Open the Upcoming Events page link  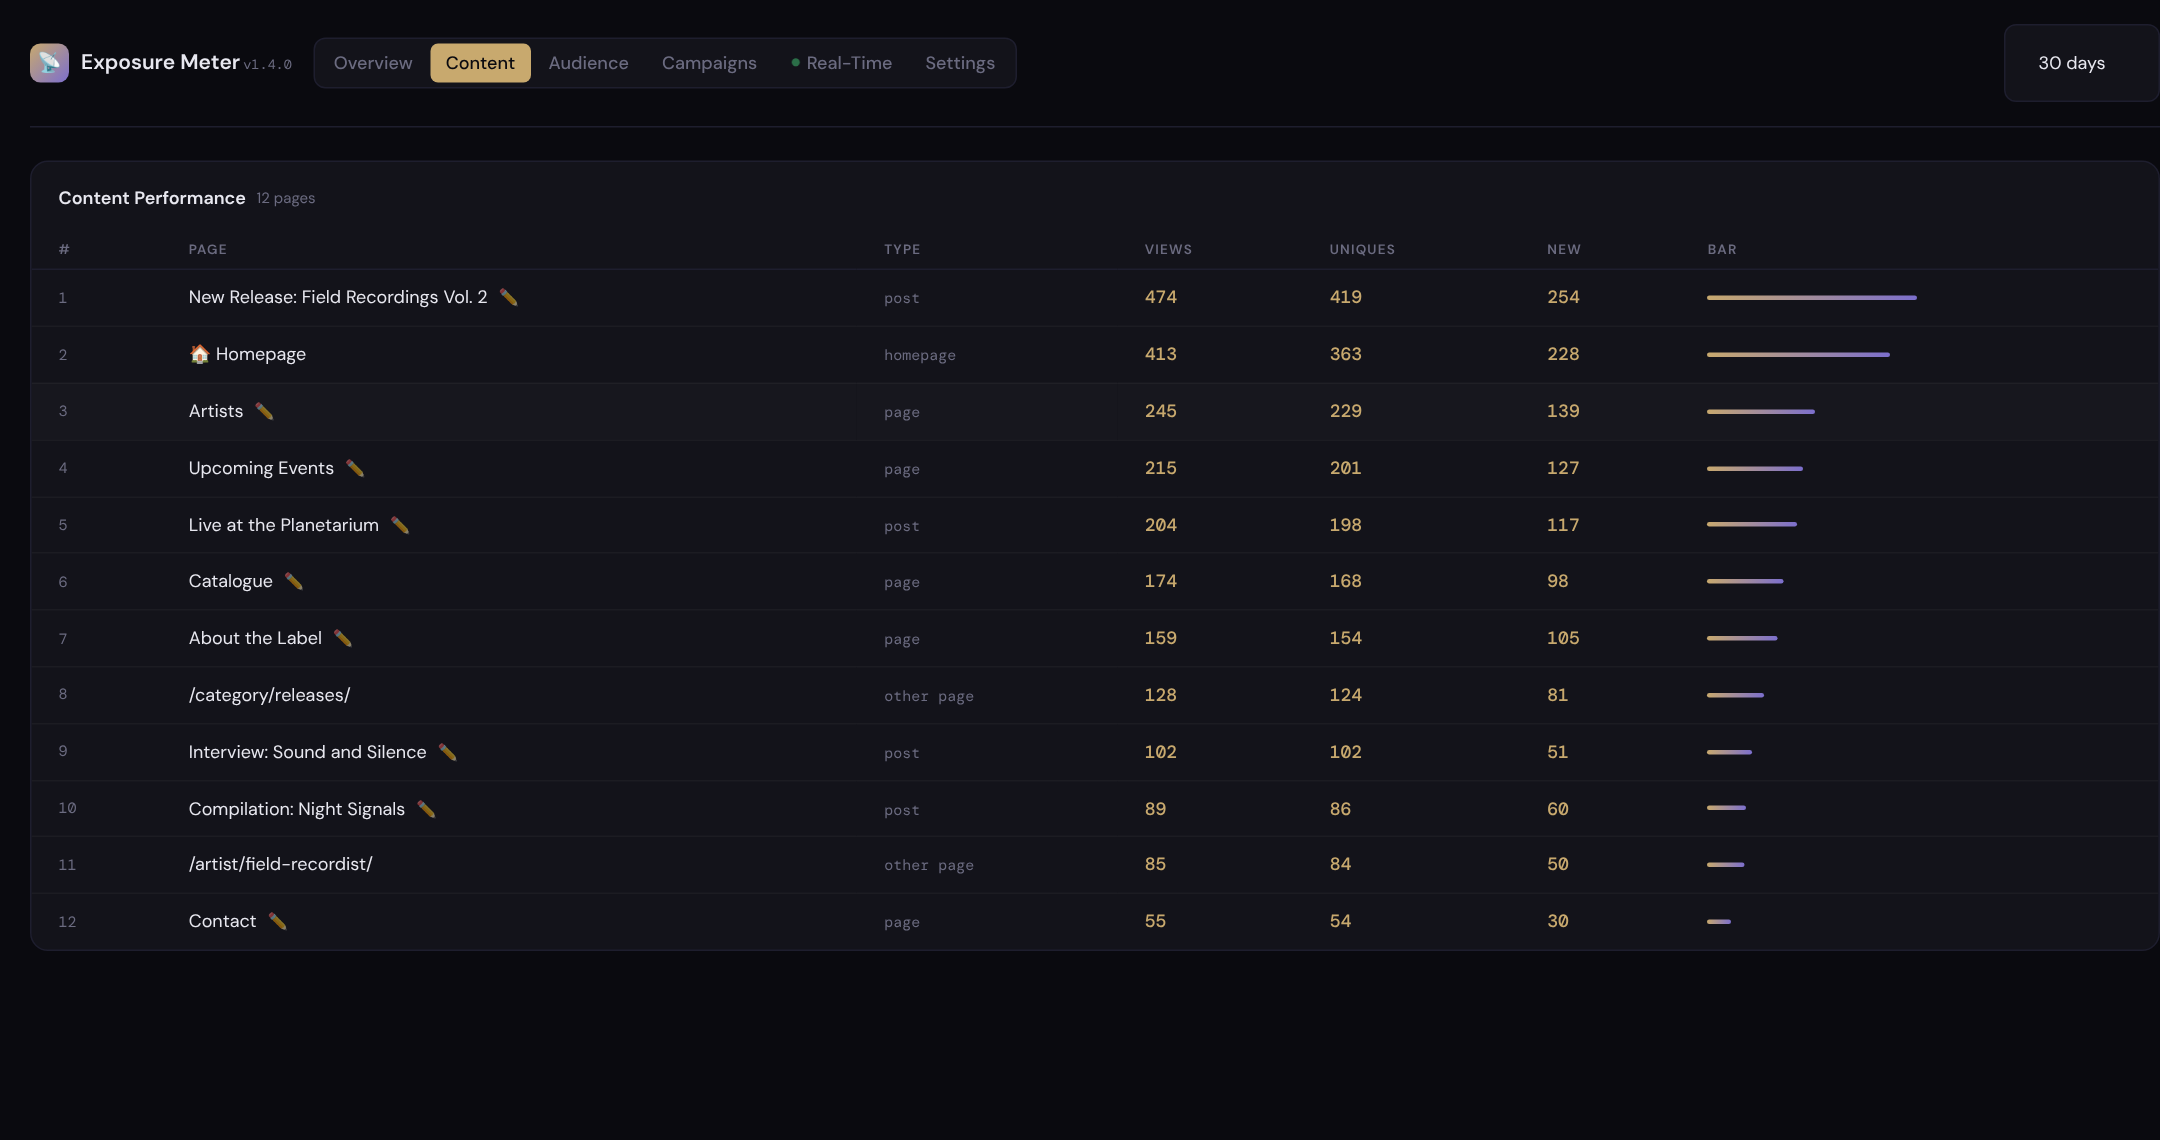[261, 468]
